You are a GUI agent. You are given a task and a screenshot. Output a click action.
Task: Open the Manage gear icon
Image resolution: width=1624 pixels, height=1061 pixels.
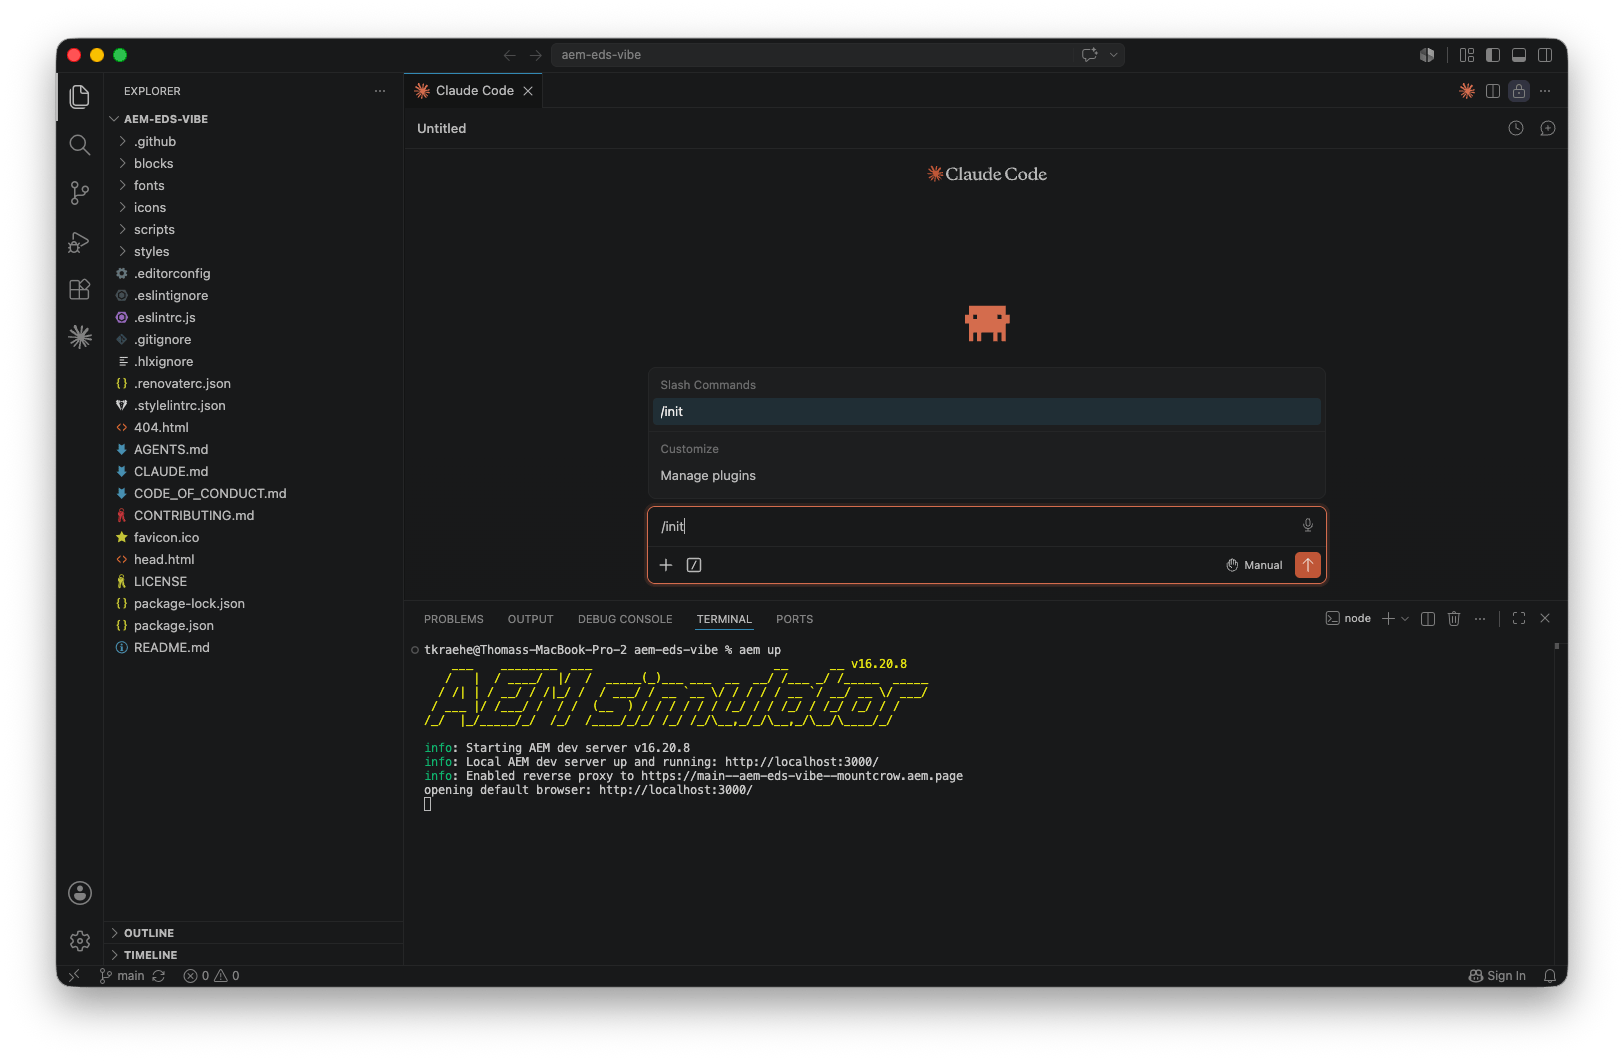[80, 941]
